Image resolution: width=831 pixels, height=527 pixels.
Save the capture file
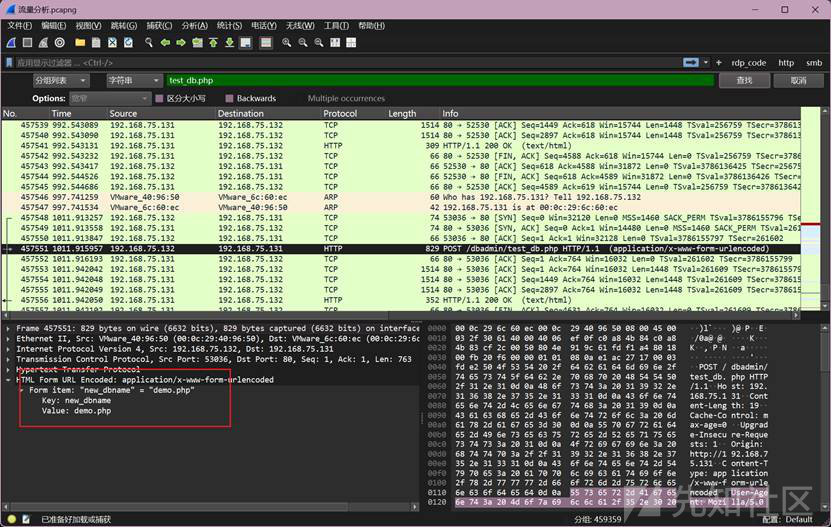click(96, 42)
